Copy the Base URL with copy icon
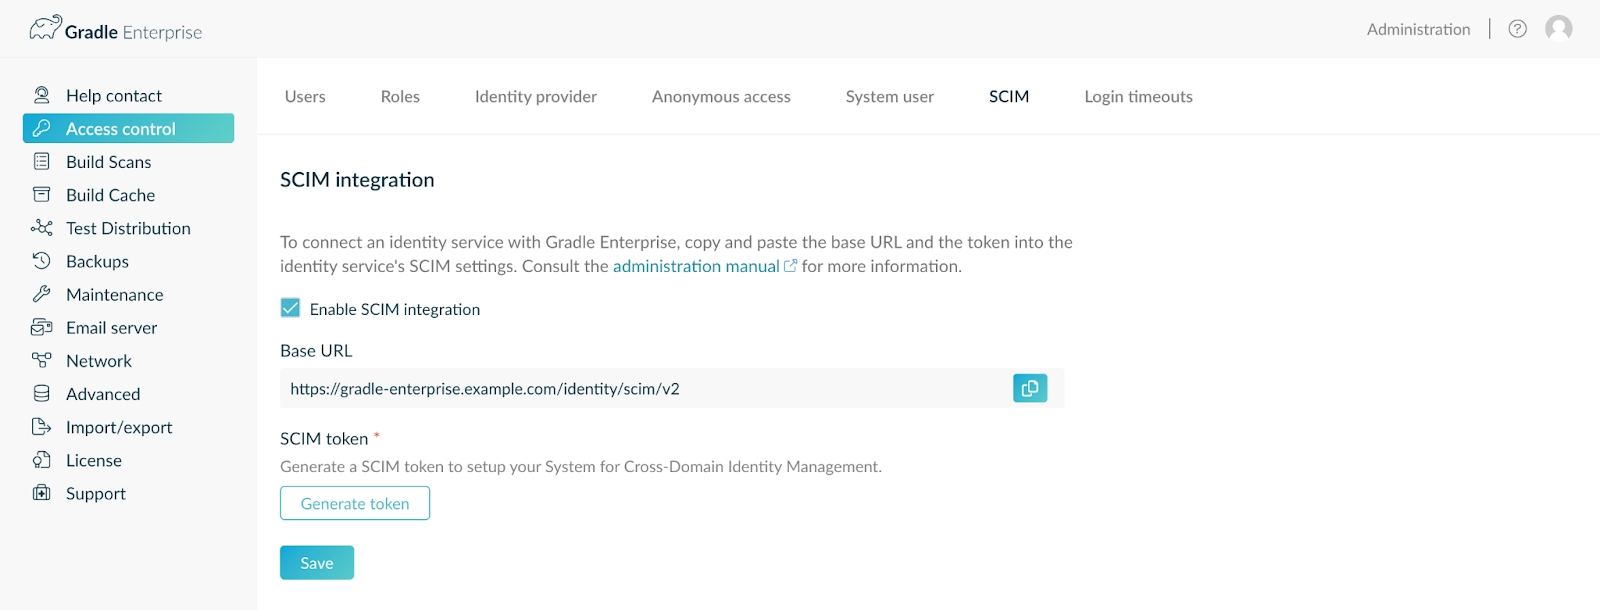The width and height of the screenshot is (1600, 610). point(1030,388)
